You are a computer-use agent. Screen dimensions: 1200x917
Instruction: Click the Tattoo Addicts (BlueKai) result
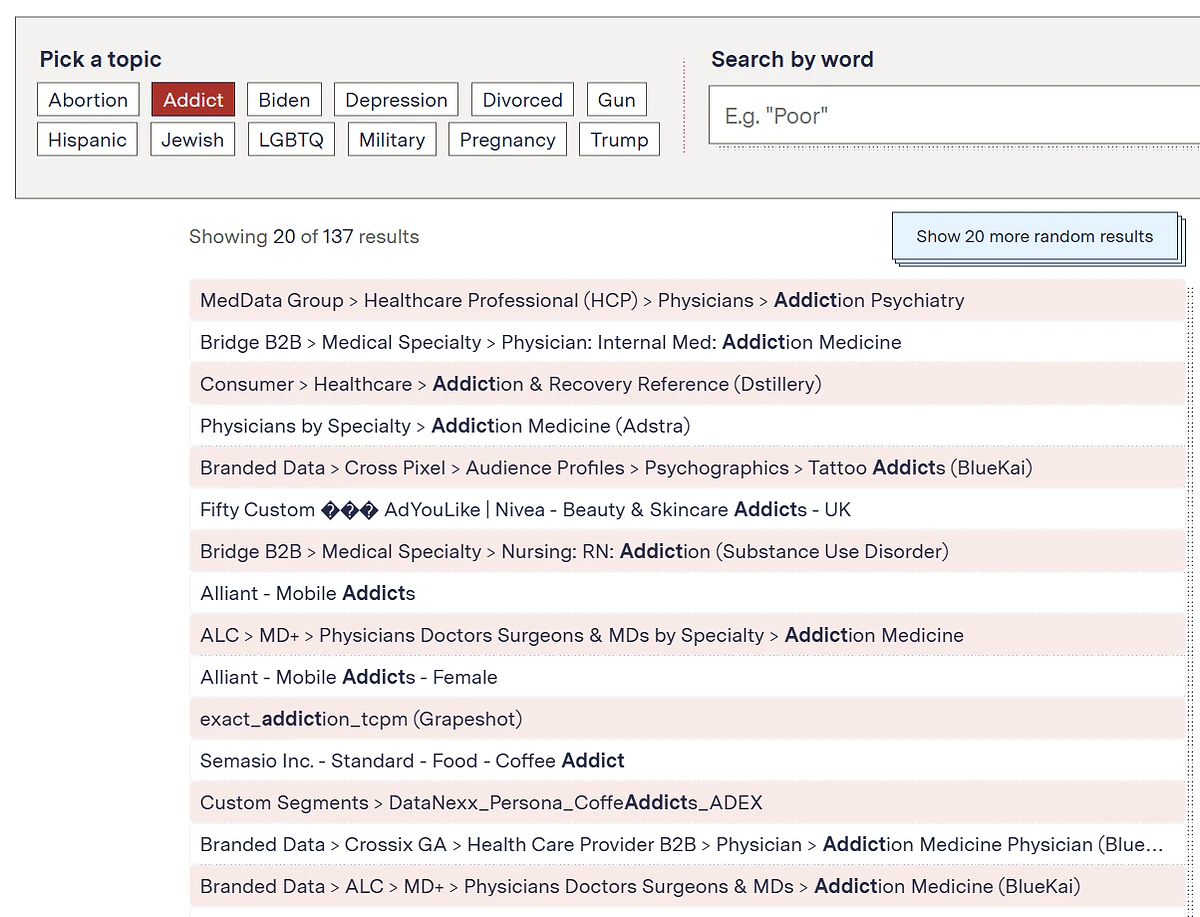[686, 467]
